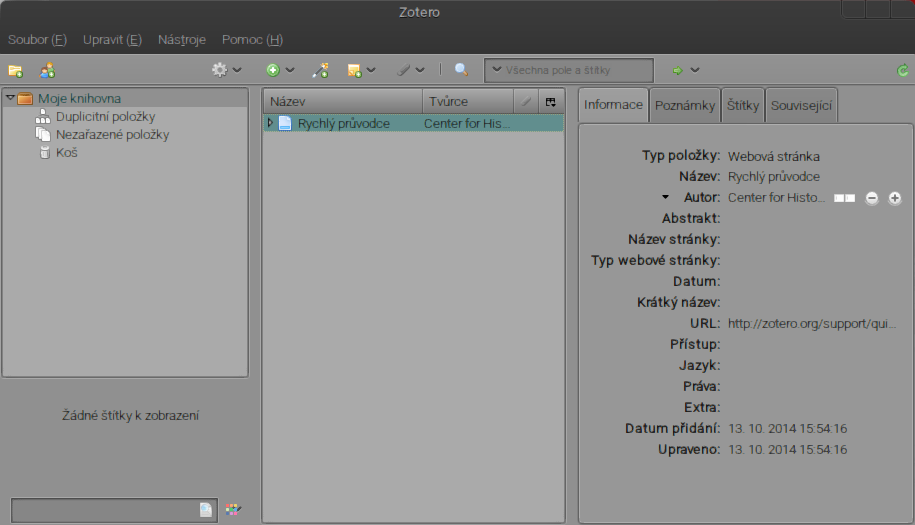Click the Nezařazené položky icon
The image size is (915, 525).
click(x=43, y=134)
